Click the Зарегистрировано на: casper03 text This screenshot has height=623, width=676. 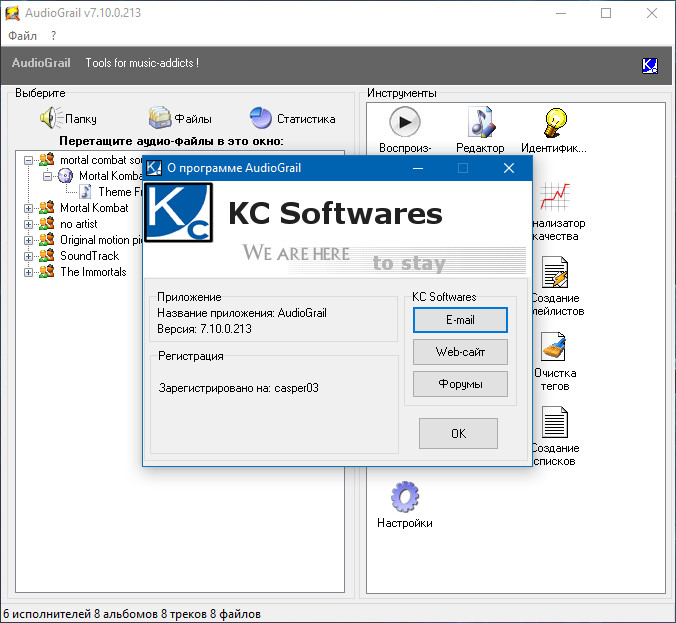click(238, 388)
